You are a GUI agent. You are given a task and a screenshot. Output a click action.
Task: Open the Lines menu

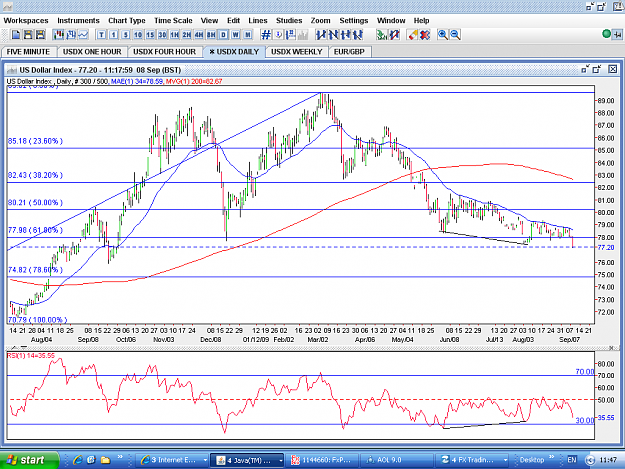[x=258, y=20]
